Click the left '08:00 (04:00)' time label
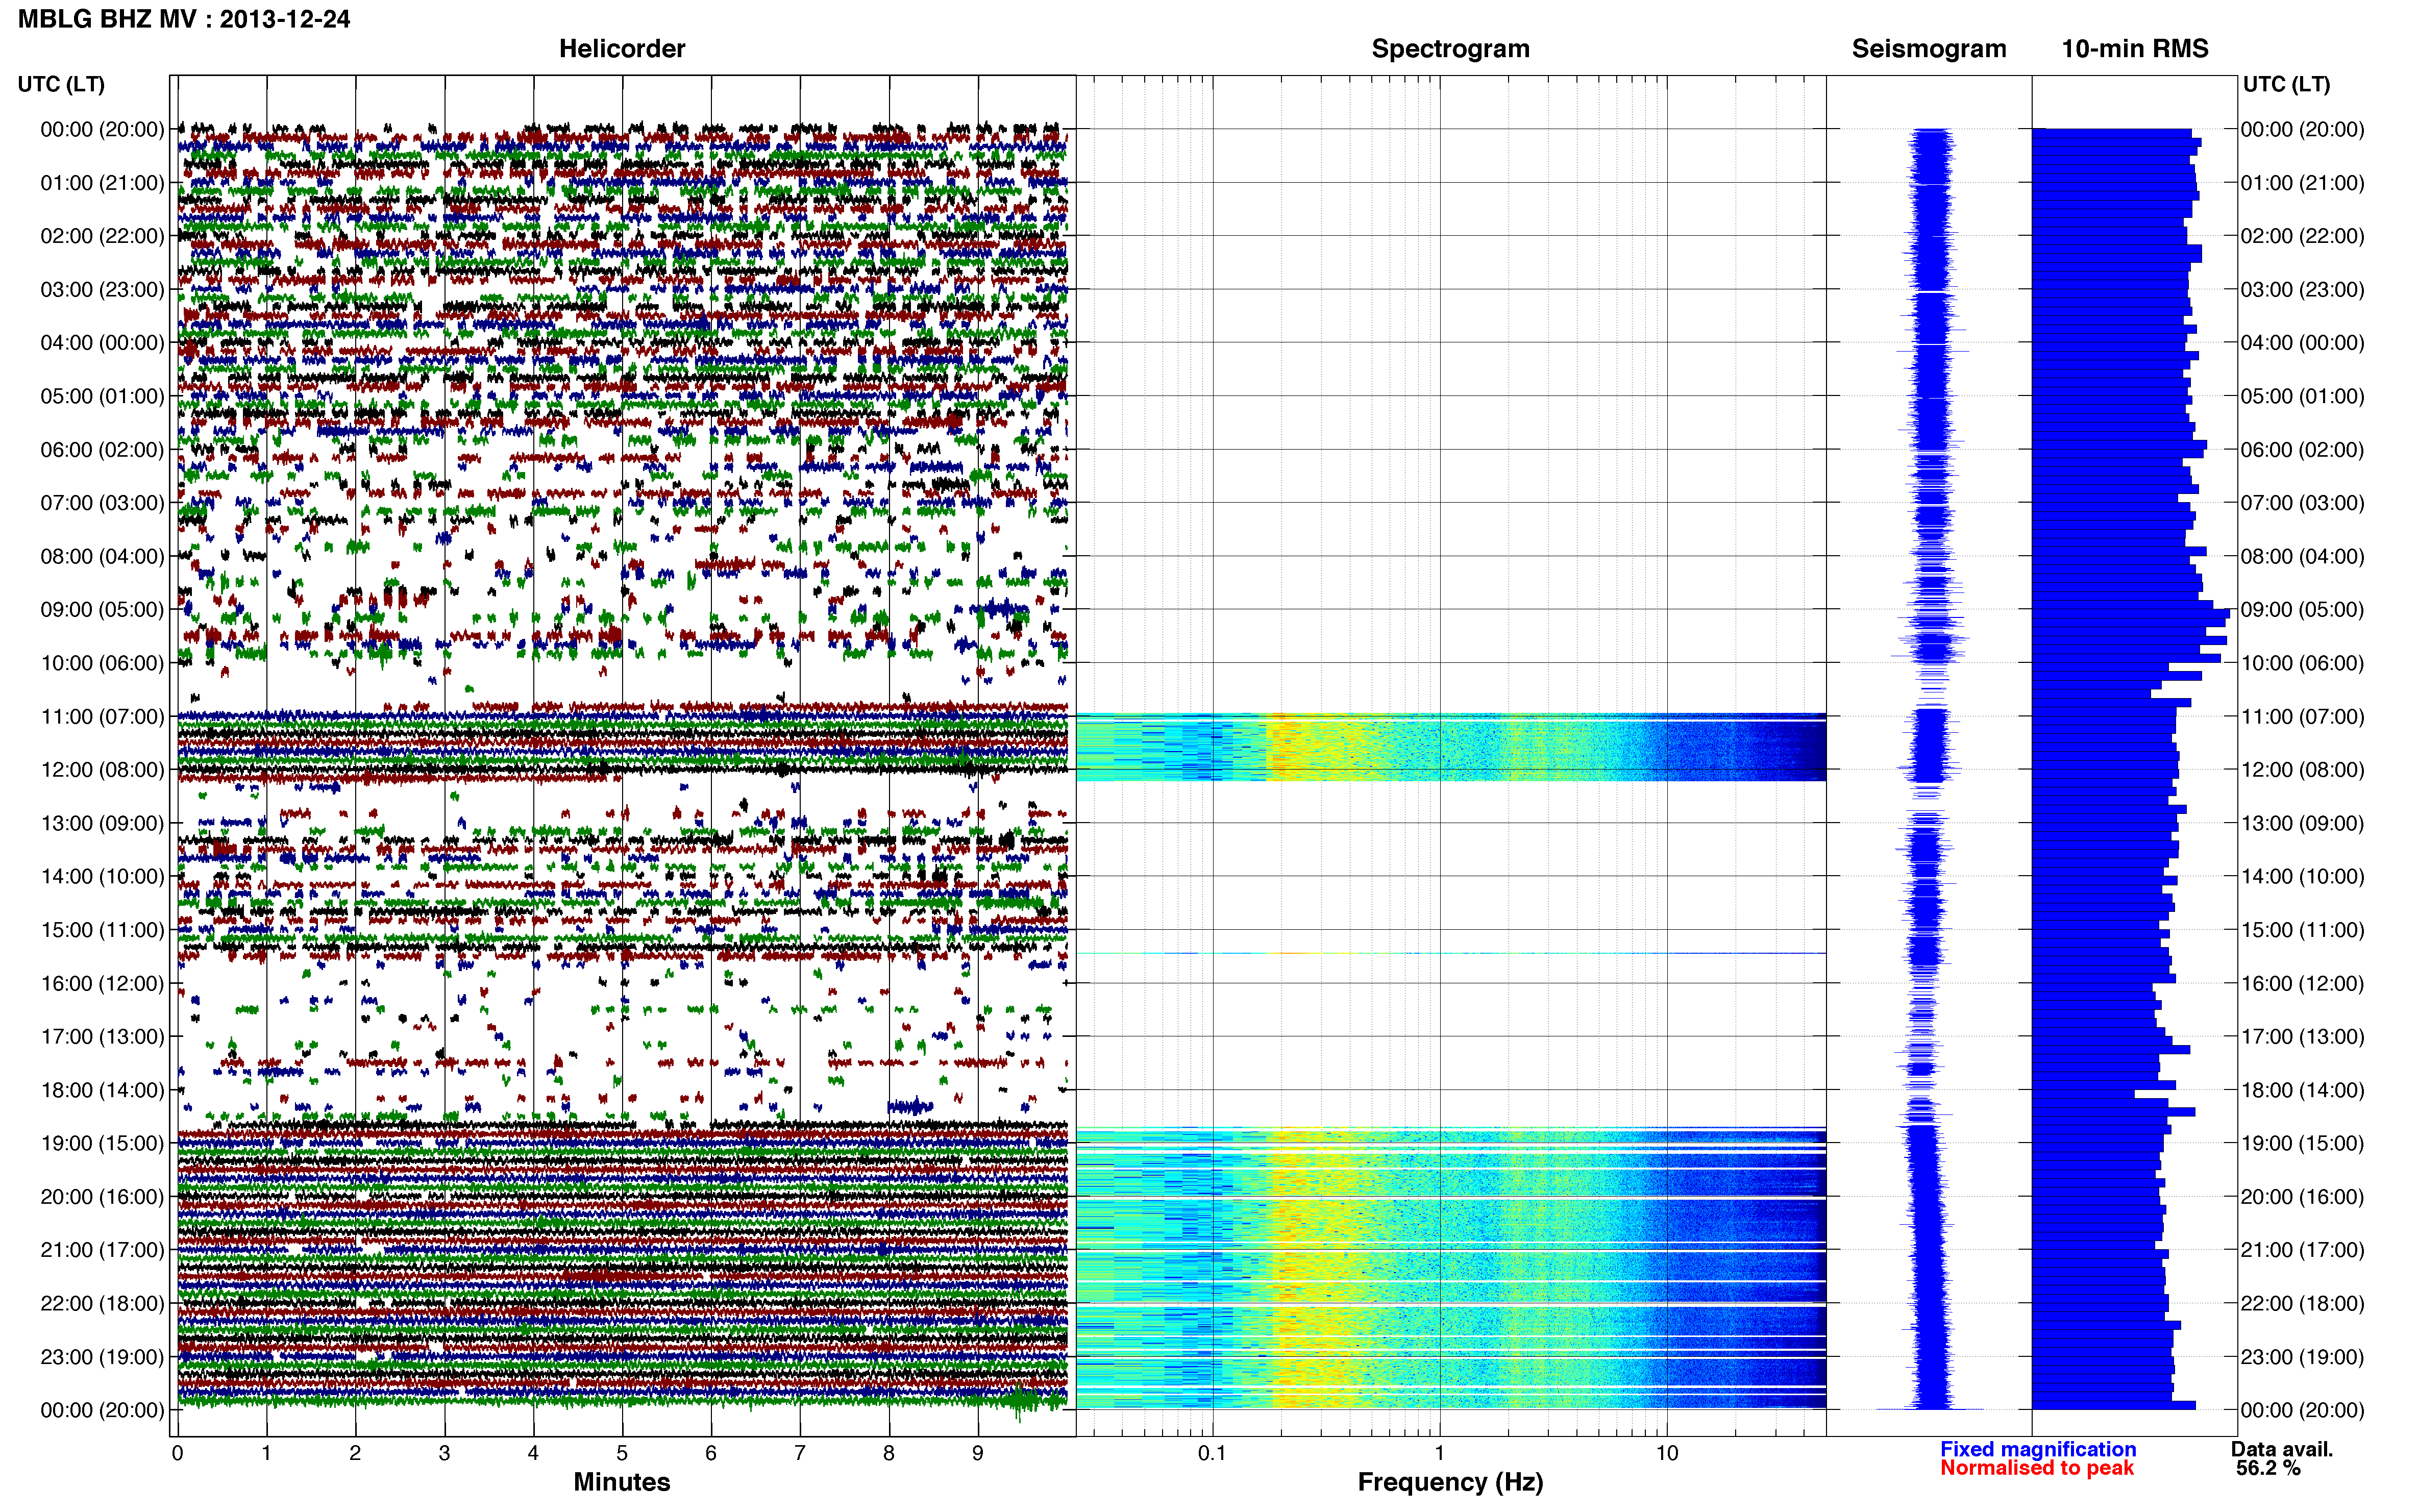The width and height of the screenshot is (2419, 1512). pos(102,556)
